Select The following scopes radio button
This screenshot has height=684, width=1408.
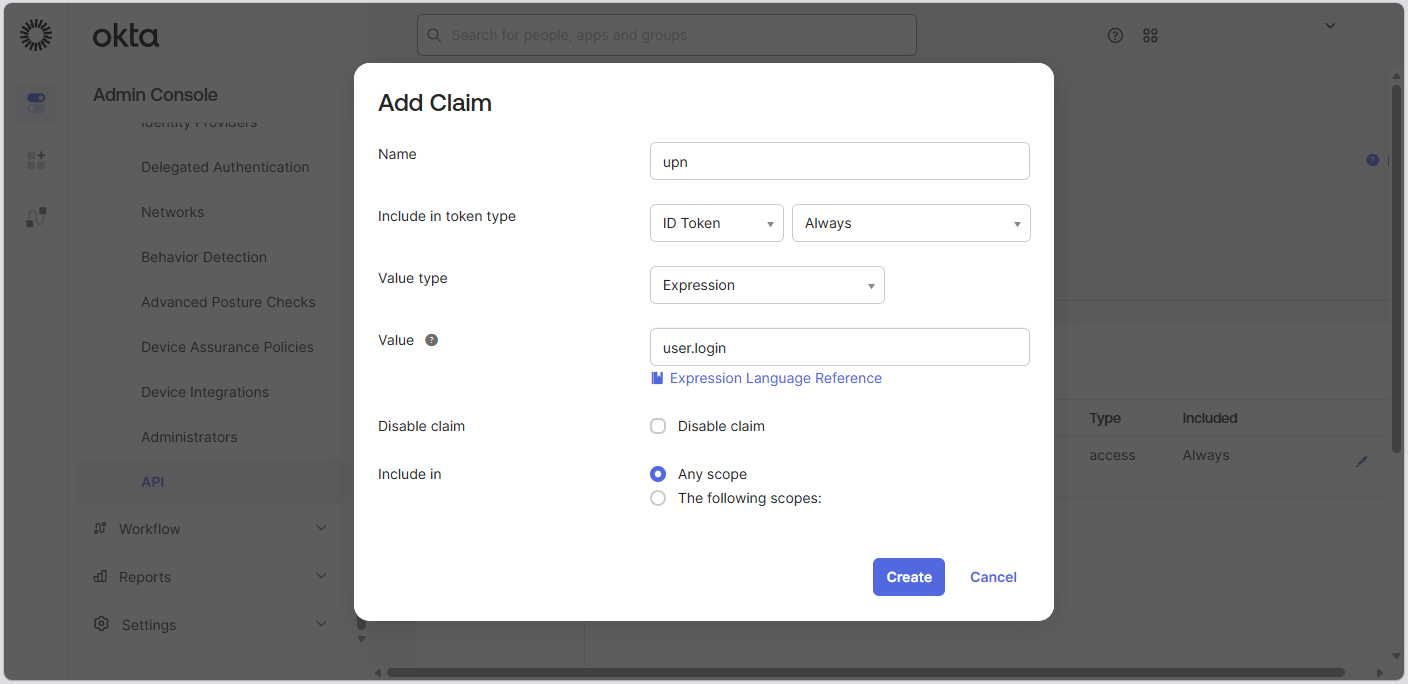pyautogui.click(x=658, y=498)
